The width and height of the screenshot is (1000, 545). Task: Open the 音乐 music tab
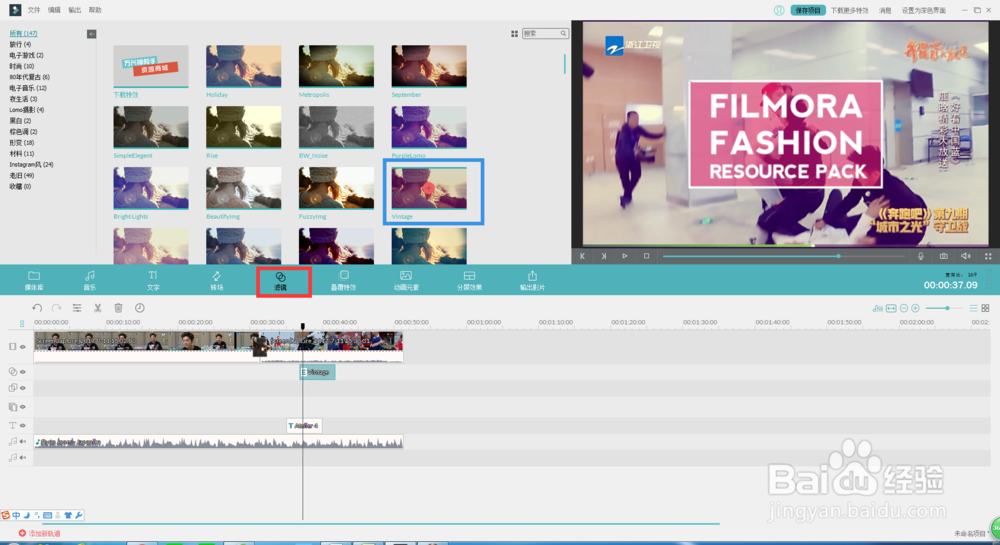[x=90, y=280]
